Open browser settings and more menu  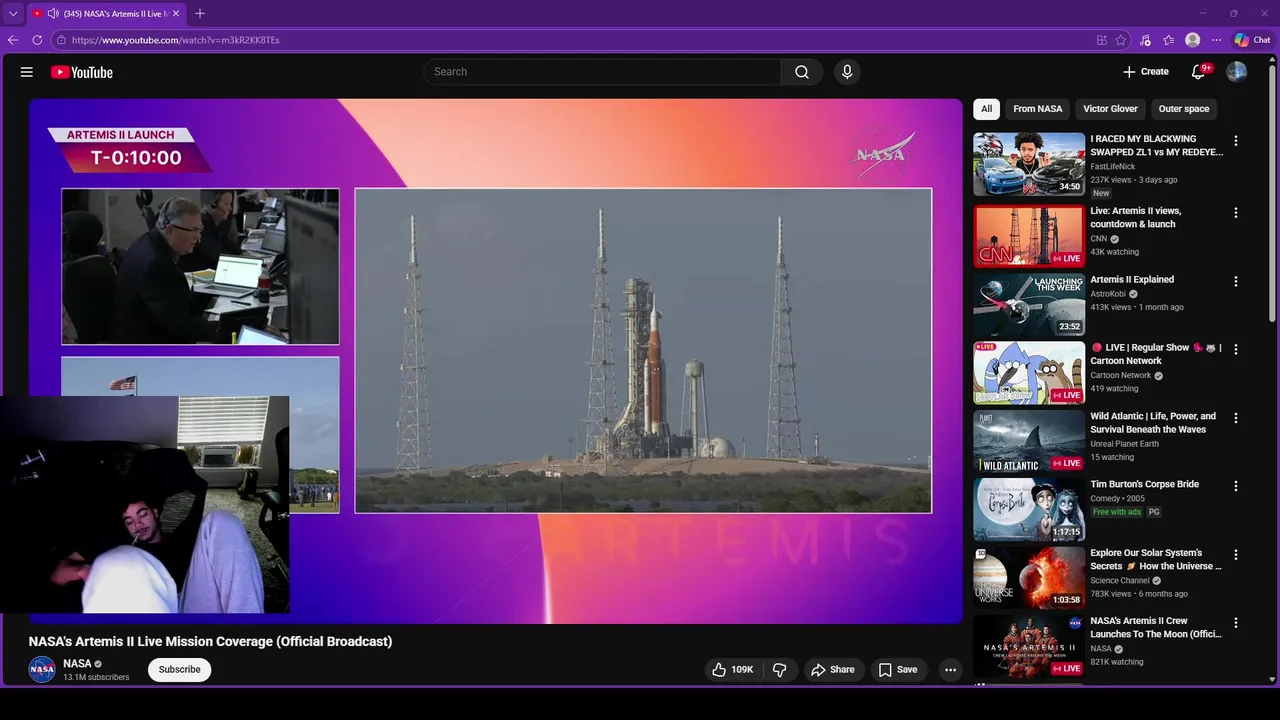coord(1216,40)
